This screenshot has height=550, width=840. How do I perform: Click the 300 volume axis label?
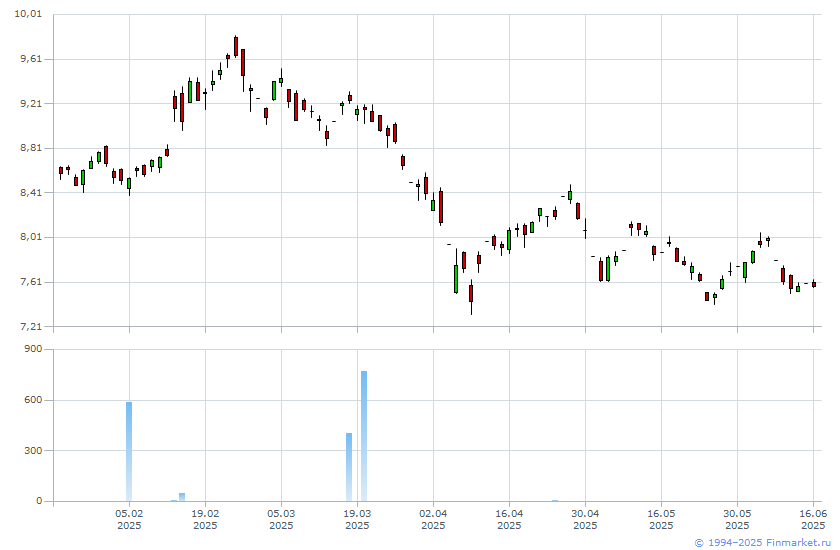[33, 450]
